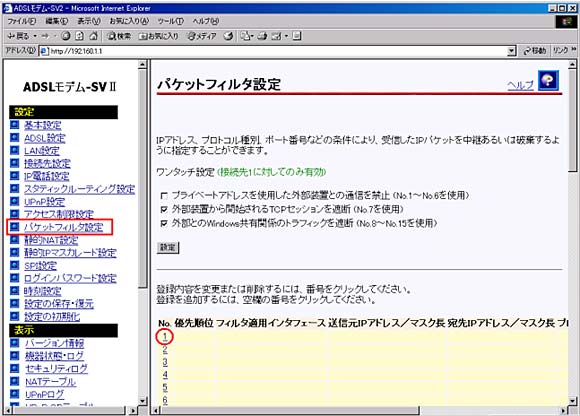The height and width of the screenshot is (416, 580).
Task: Click the main frame's horizontal scroll-right arrow
Action: pyautogui.click(x=563, y=410)
